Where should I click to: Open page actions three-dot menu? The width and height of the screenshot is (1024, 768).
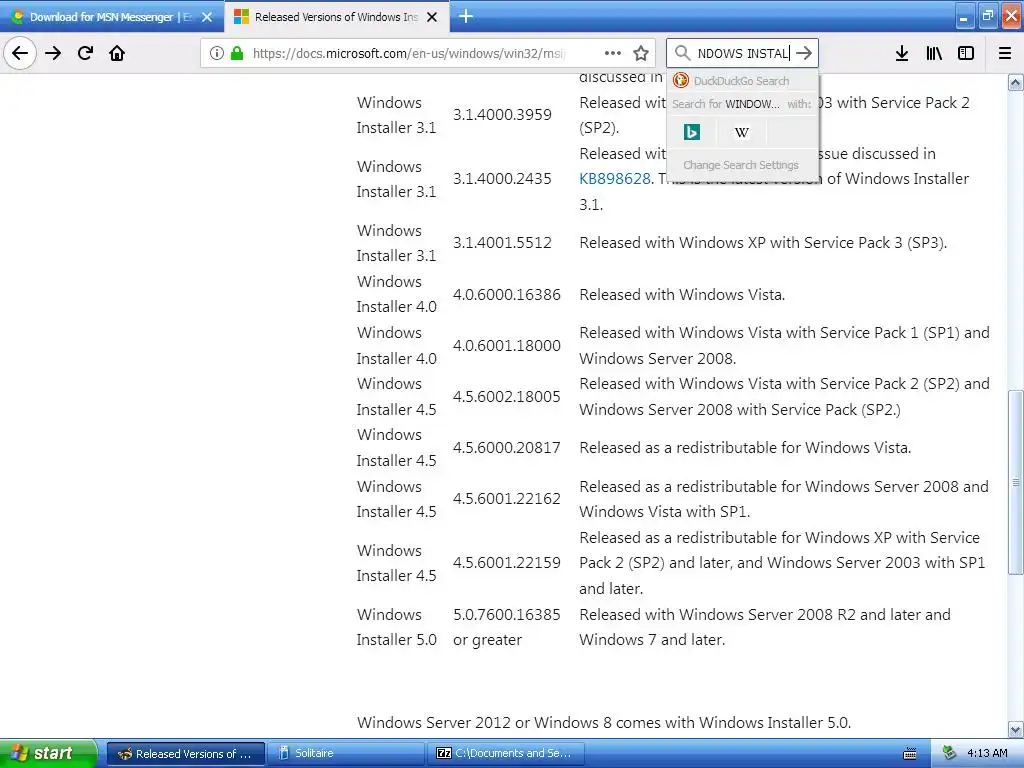coord(613,53)
